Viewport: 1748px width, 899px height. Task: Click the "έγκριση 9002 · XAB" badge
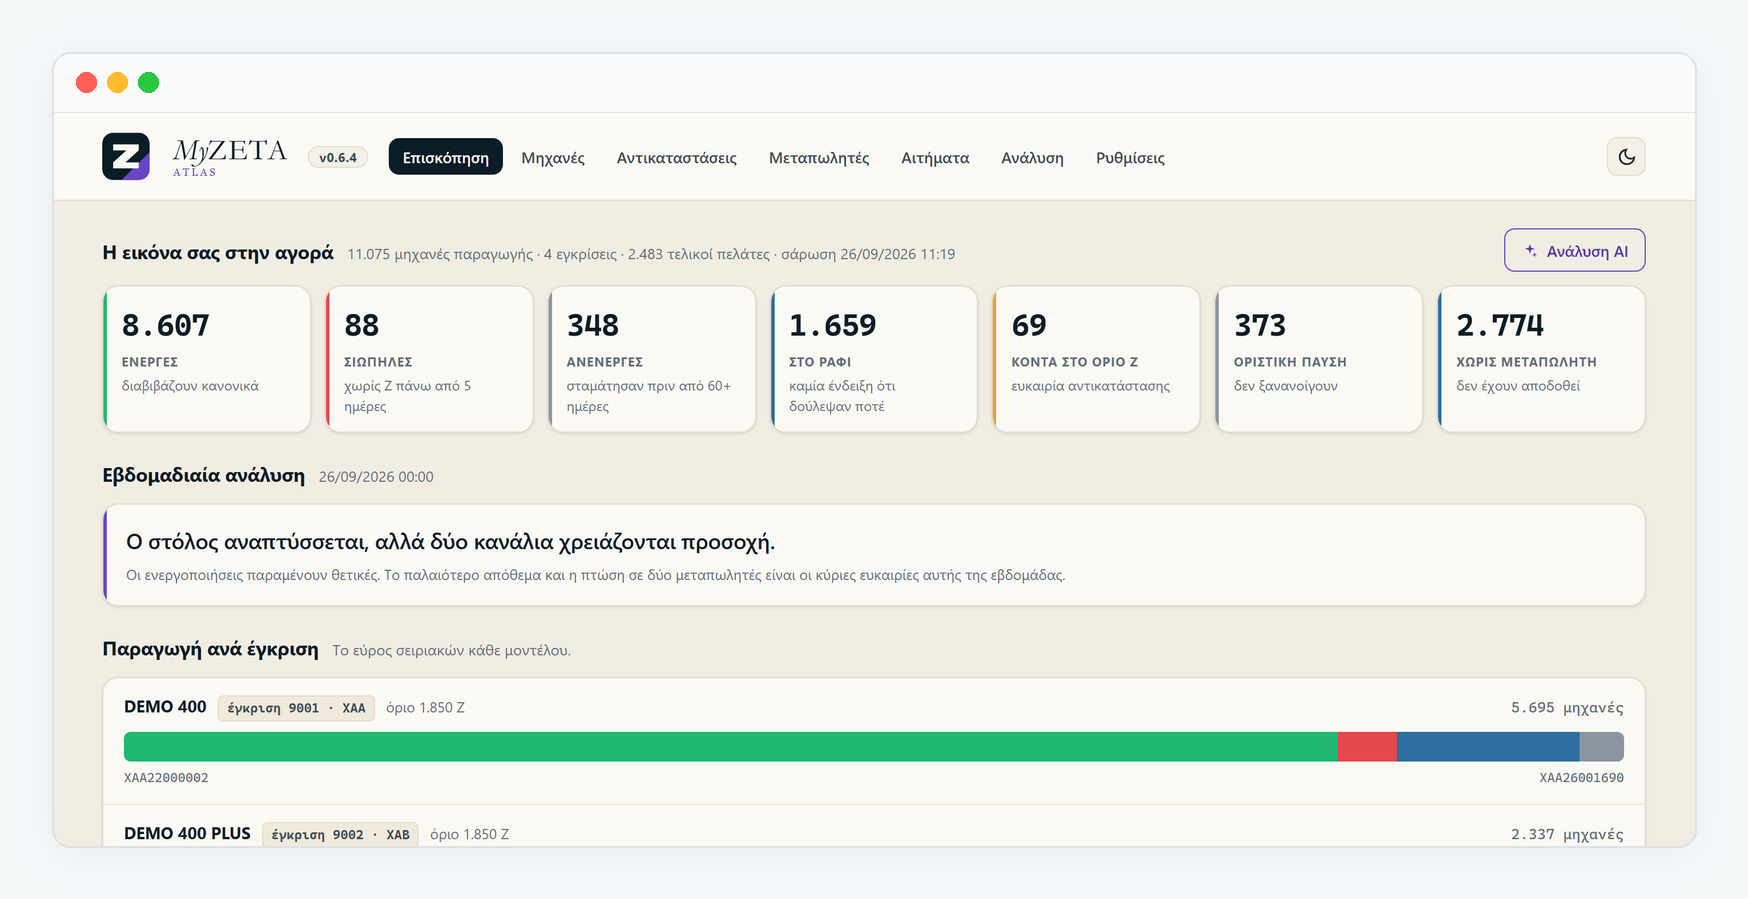tap(340, 835)
